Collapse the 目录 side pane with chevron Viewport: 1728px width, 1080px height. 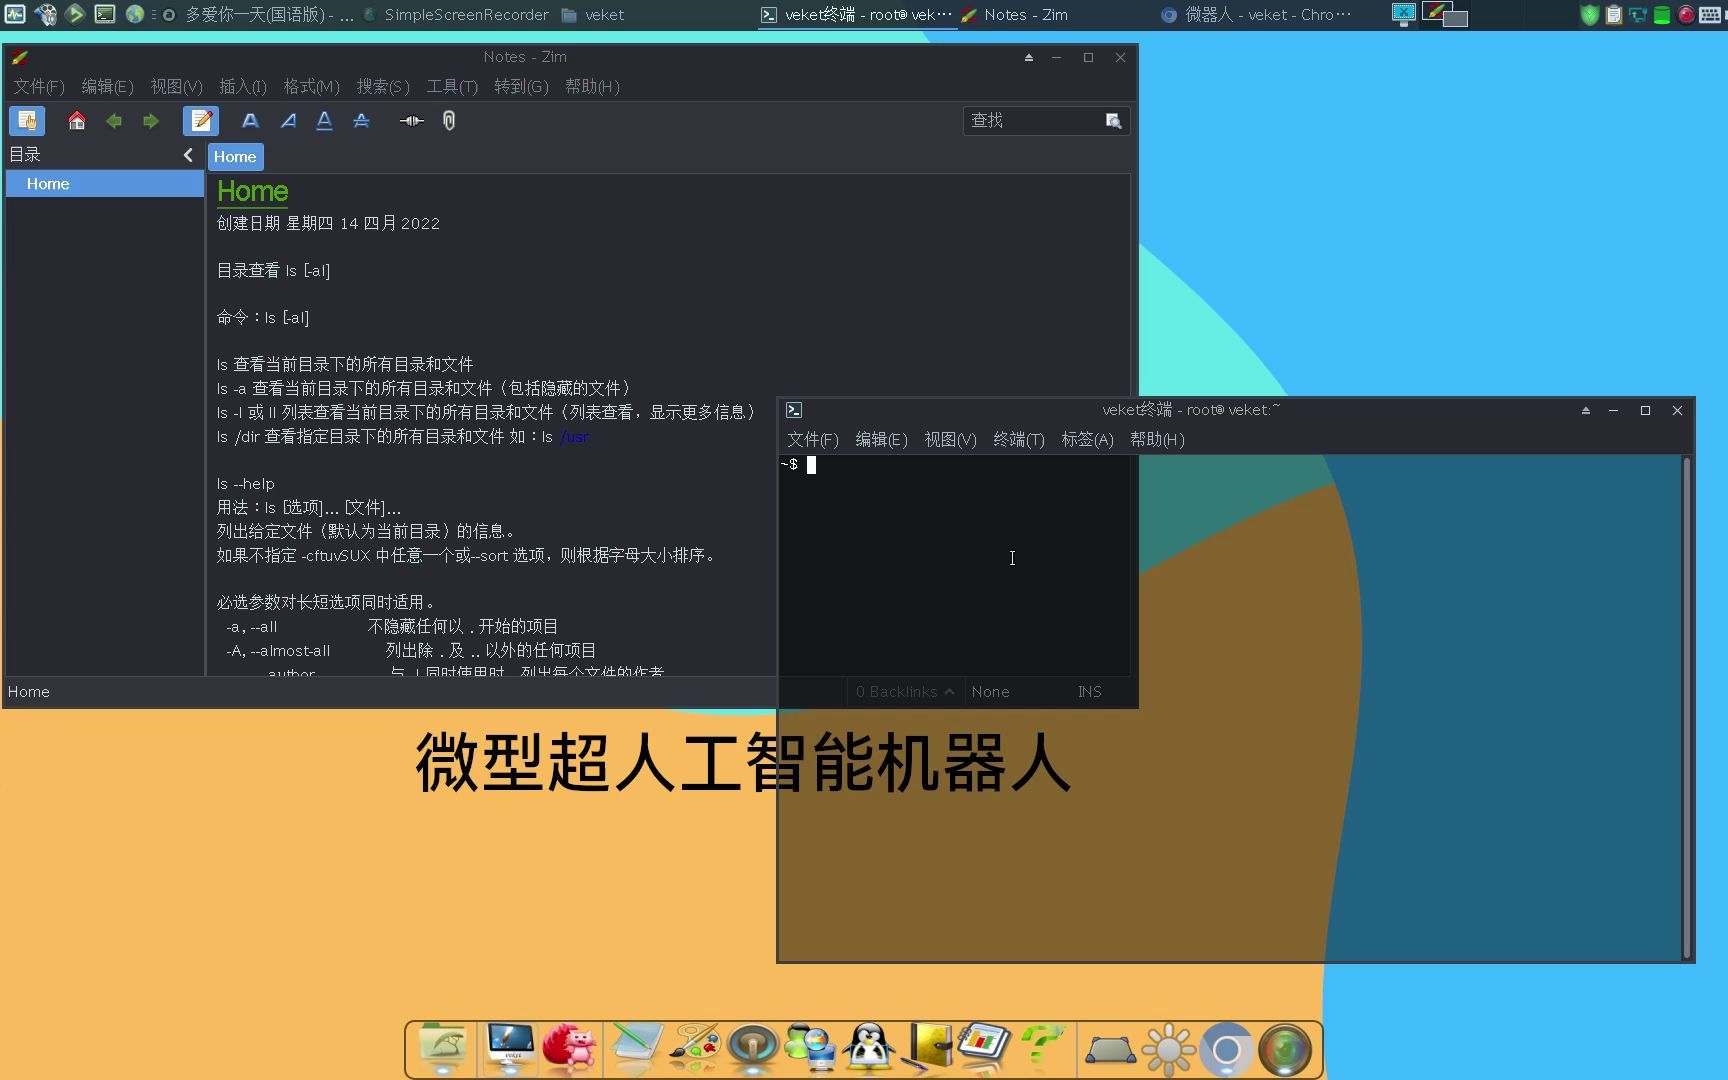(188, 155)
